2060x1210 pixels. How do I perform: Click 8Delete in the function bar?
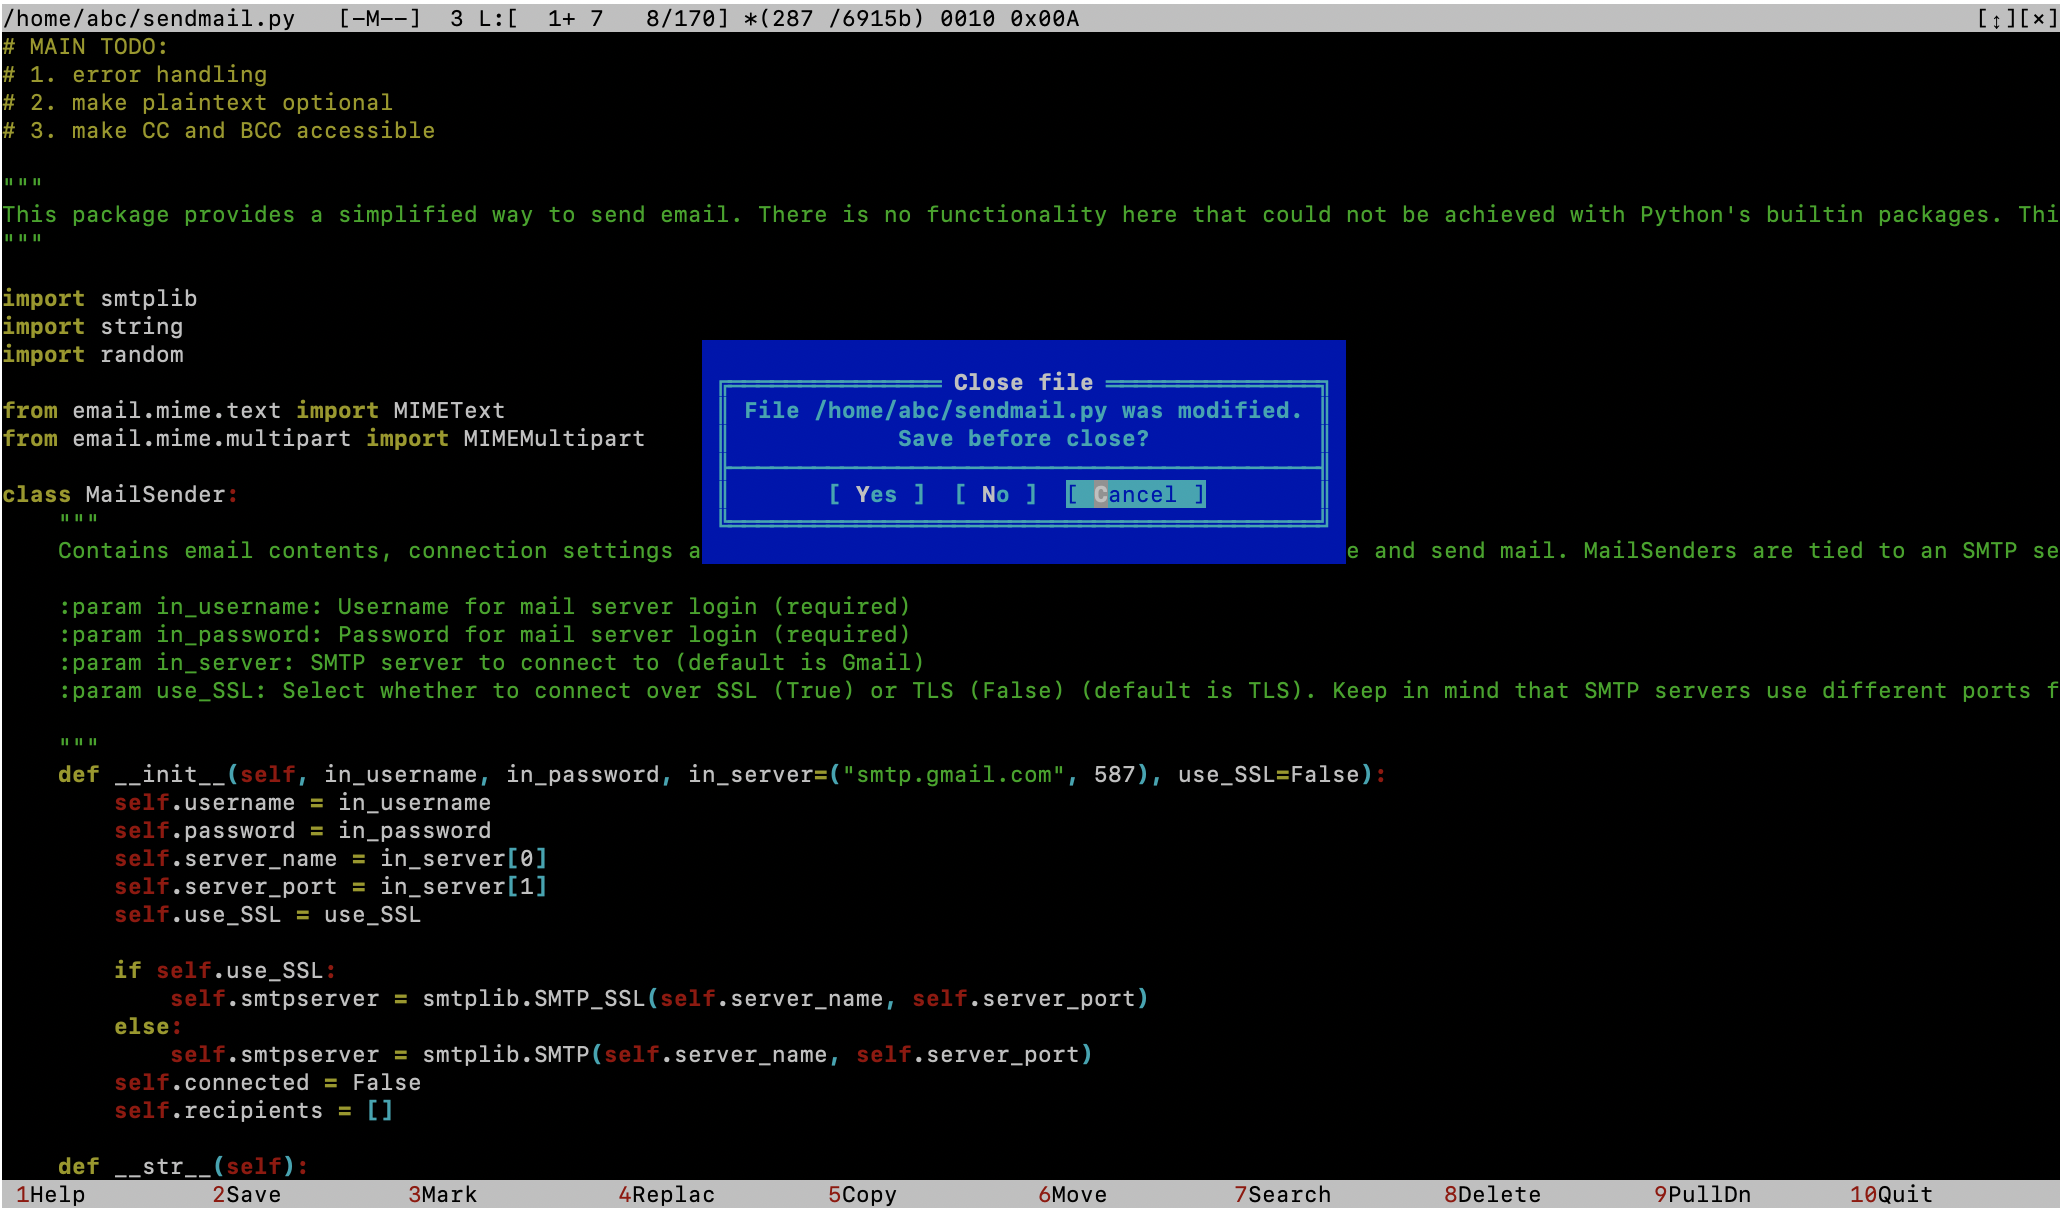tap(1492, 1194)
